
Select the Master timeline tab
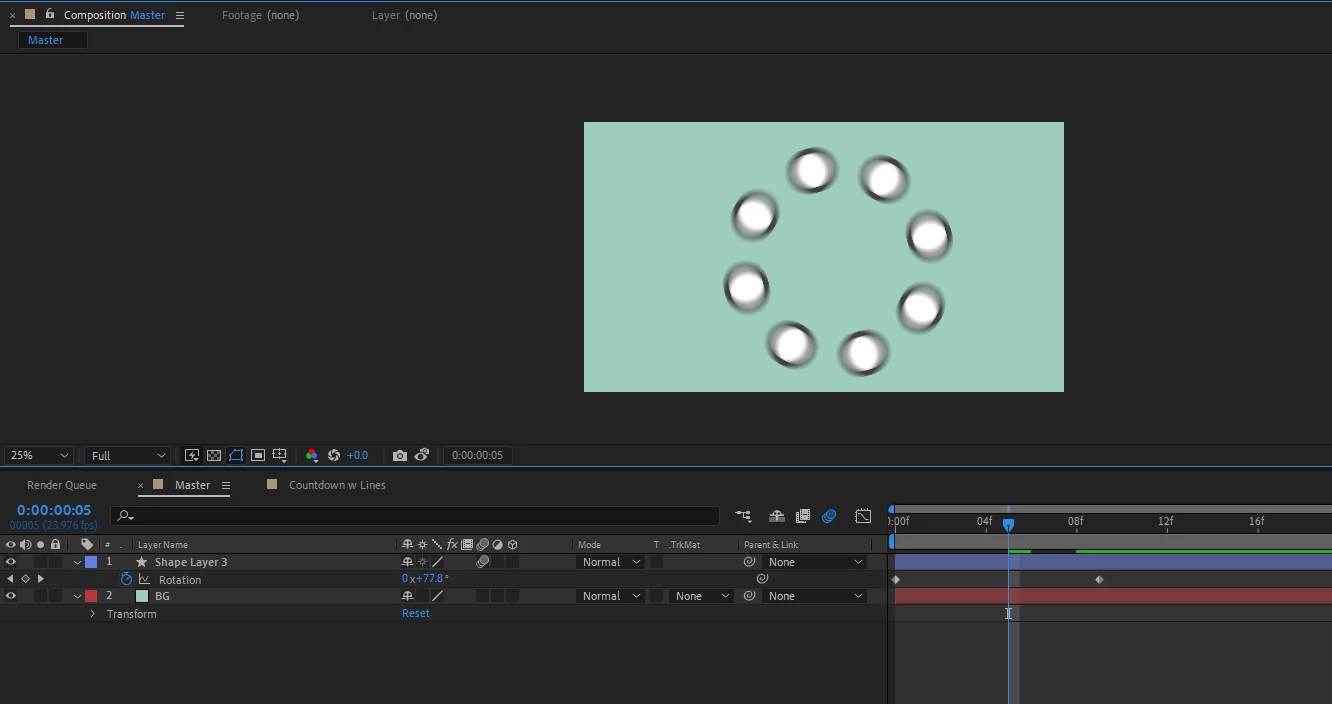pos(192,485)
